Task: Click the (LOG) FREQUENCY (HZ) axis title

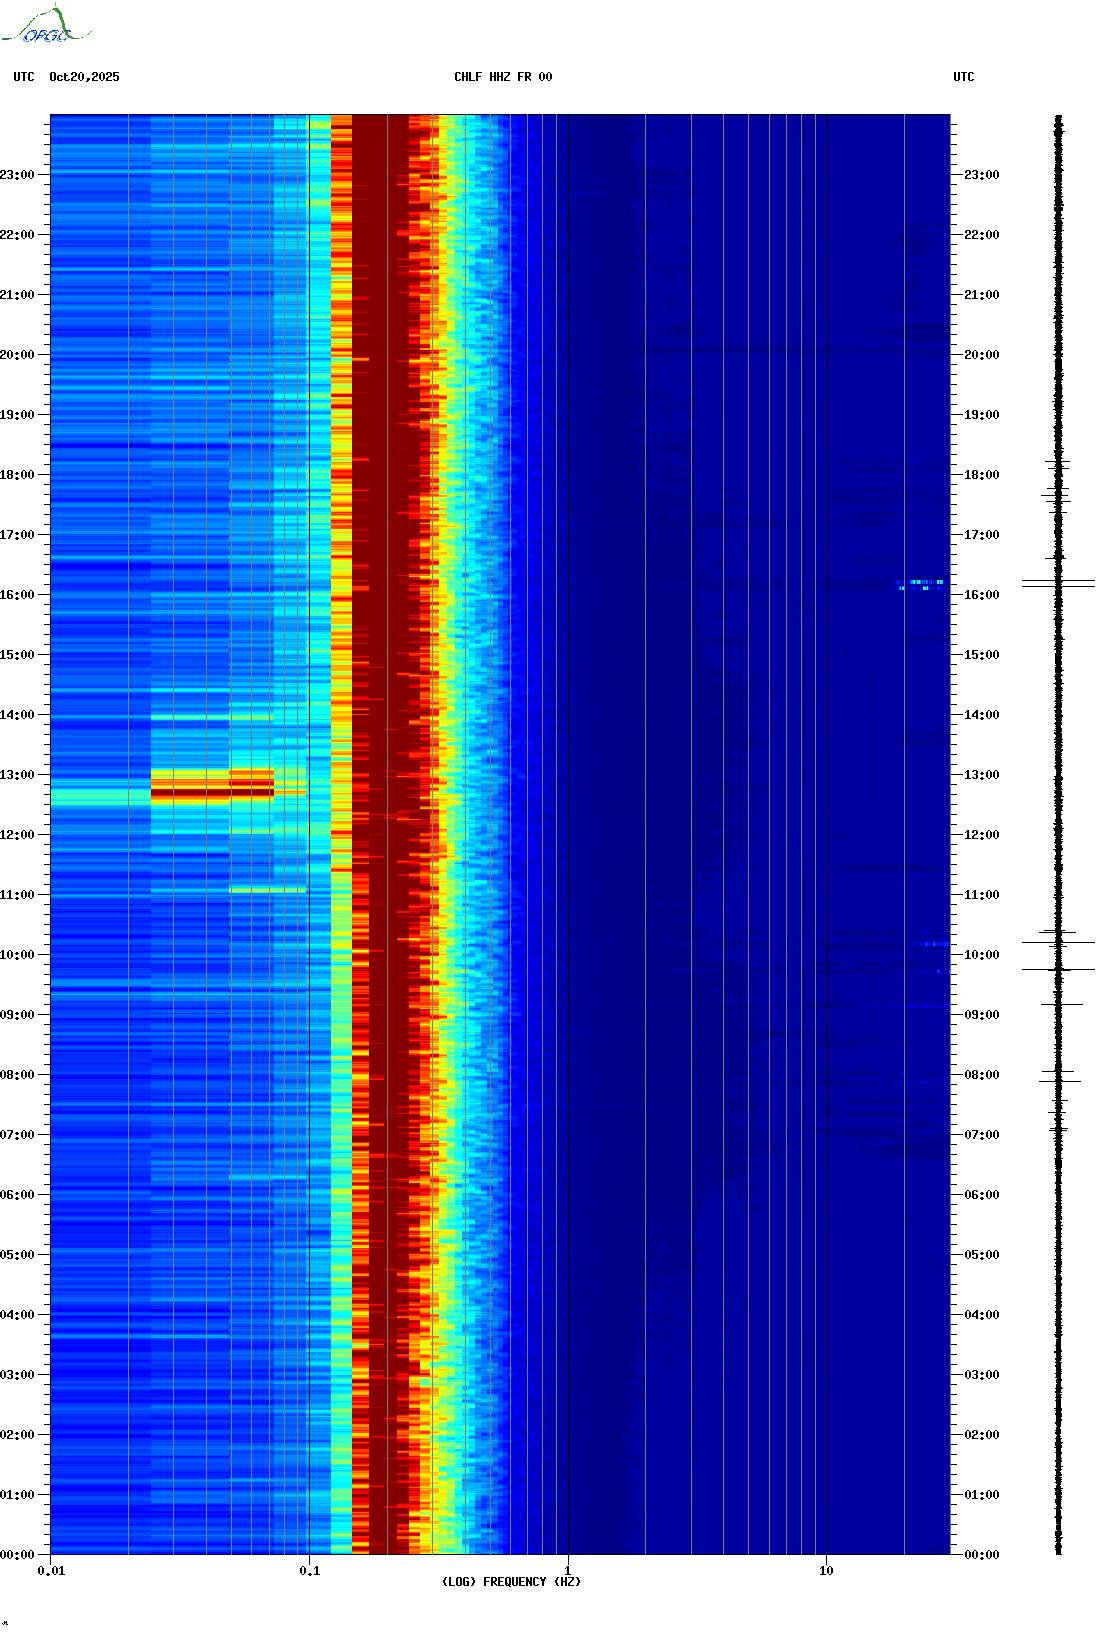Action: tap(511, 1582)
